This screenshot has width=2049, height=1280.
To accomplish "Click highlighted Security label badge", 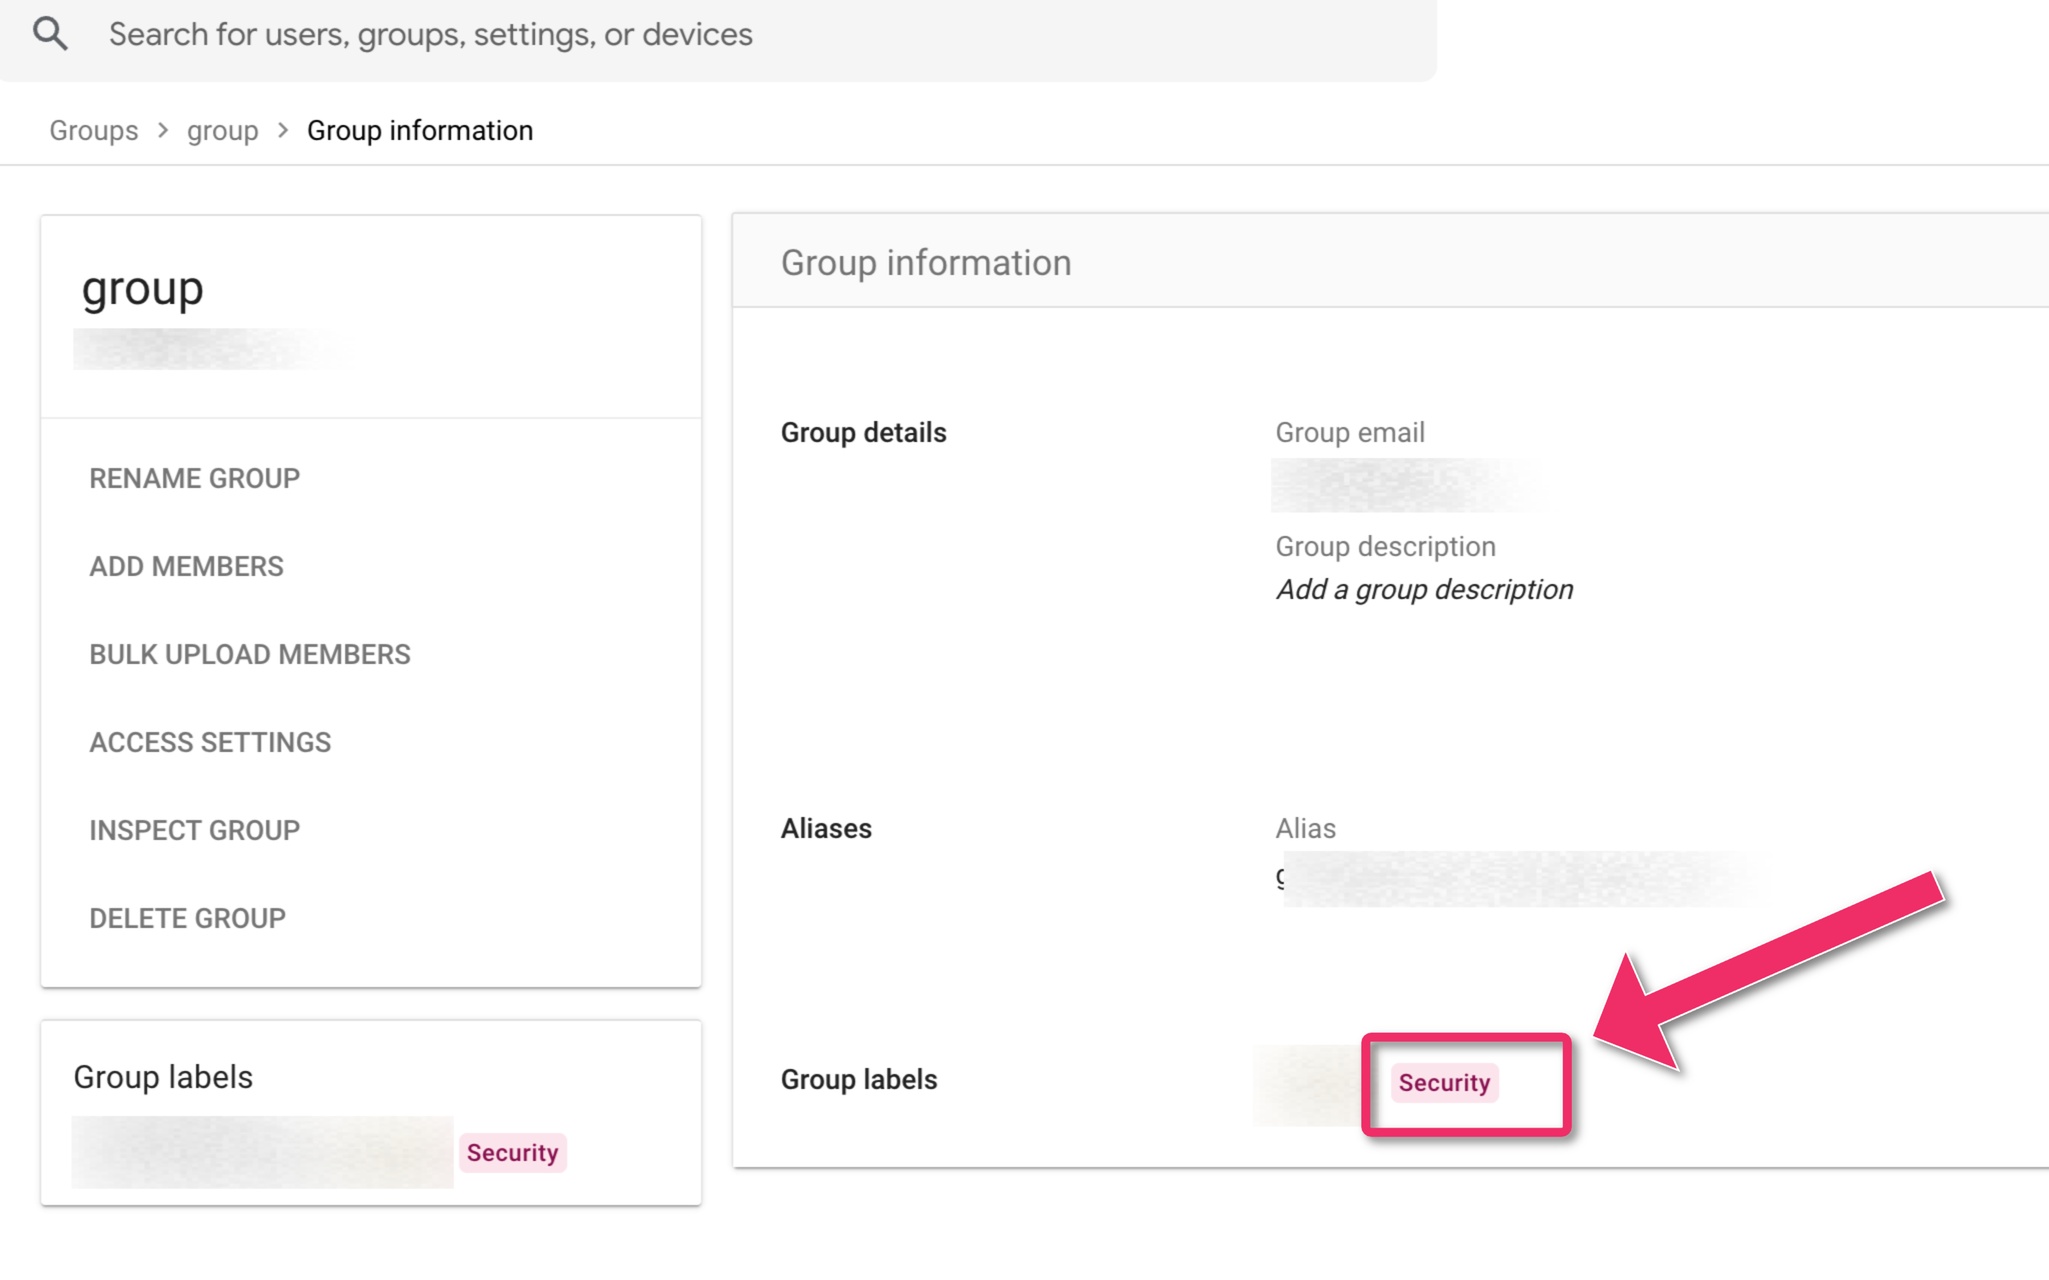I will pyautogui.click(x=1443, y=1082).
